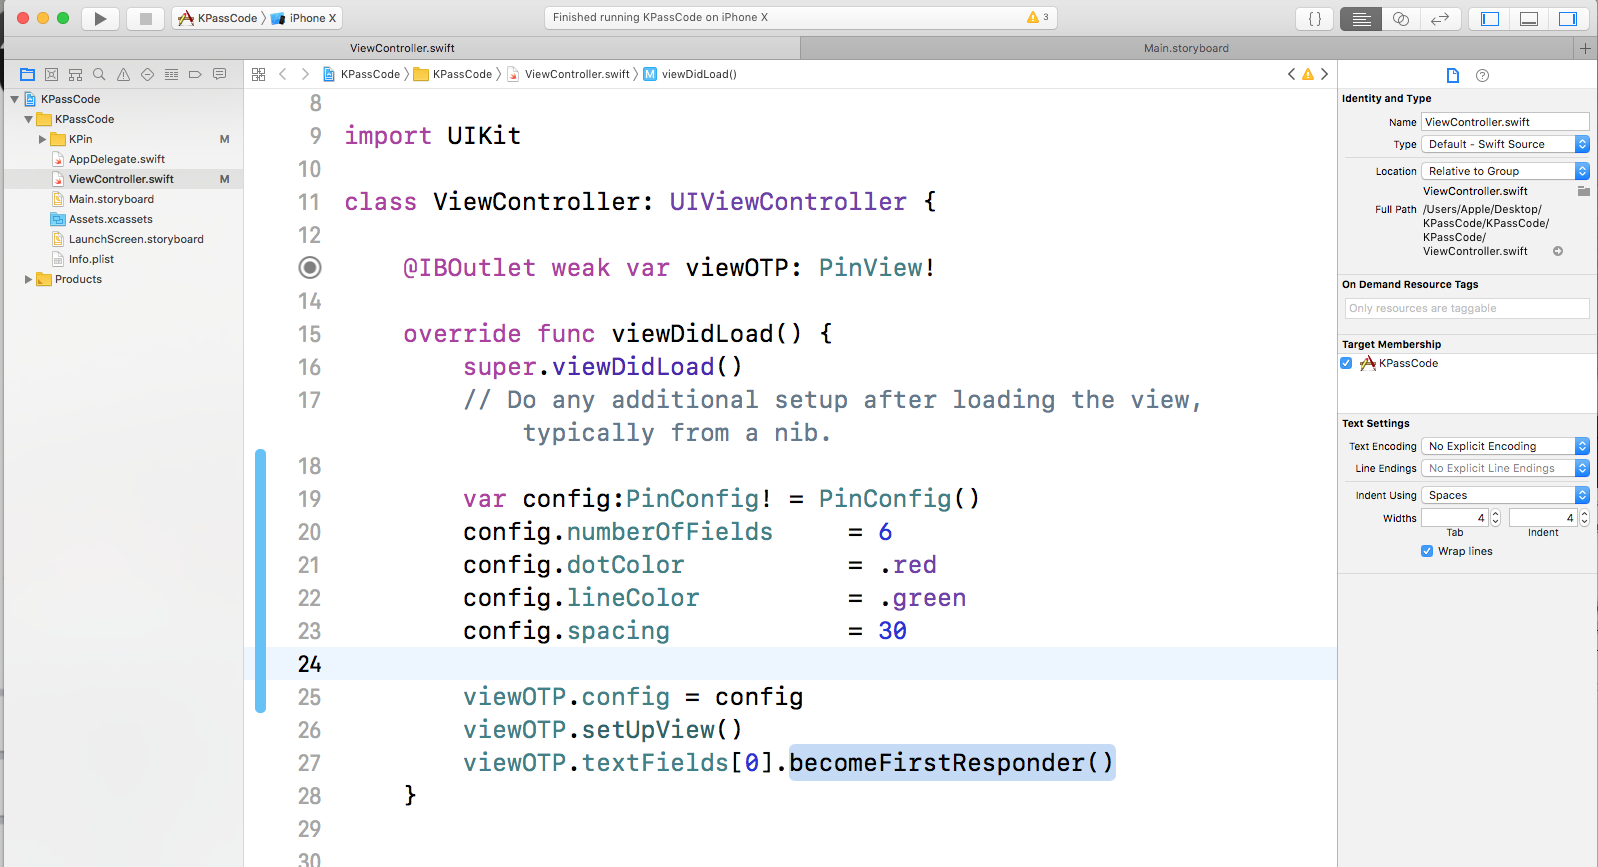Switch to the Standard editor

1361,18
